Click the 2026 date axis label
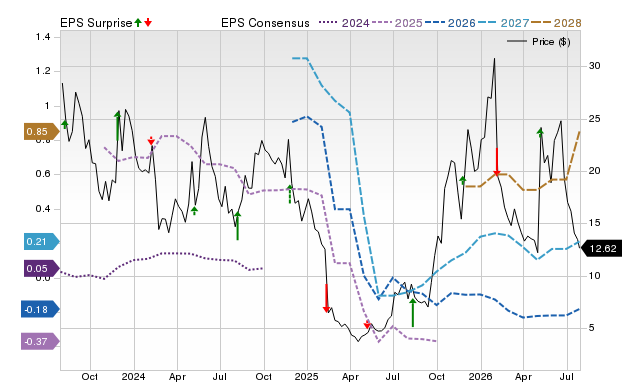 [480, 376]
